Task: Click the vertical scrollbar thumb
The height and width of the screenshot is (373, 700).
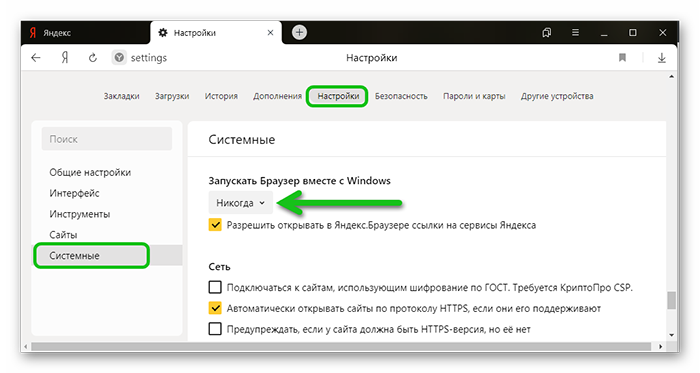Action: coord(671,300)
